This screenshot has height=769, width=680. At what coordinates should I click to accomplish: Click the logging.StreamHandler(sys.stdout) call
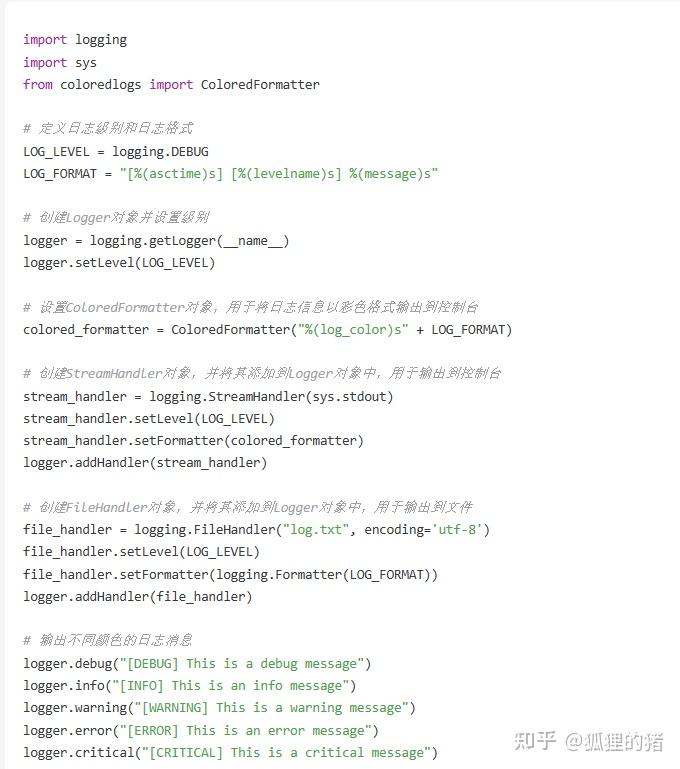[x=271, y=396]
